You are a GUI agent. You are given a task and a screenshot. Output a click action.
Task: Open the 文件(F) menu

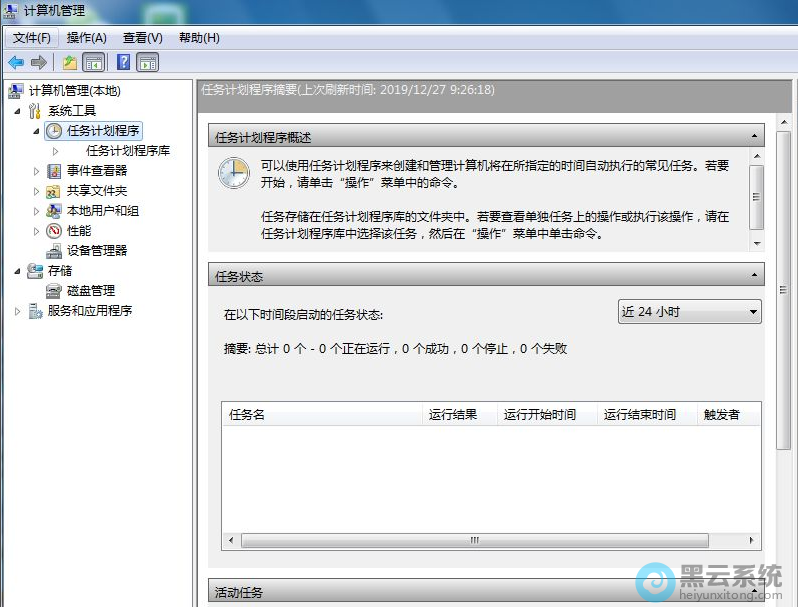tap(32, 38)
